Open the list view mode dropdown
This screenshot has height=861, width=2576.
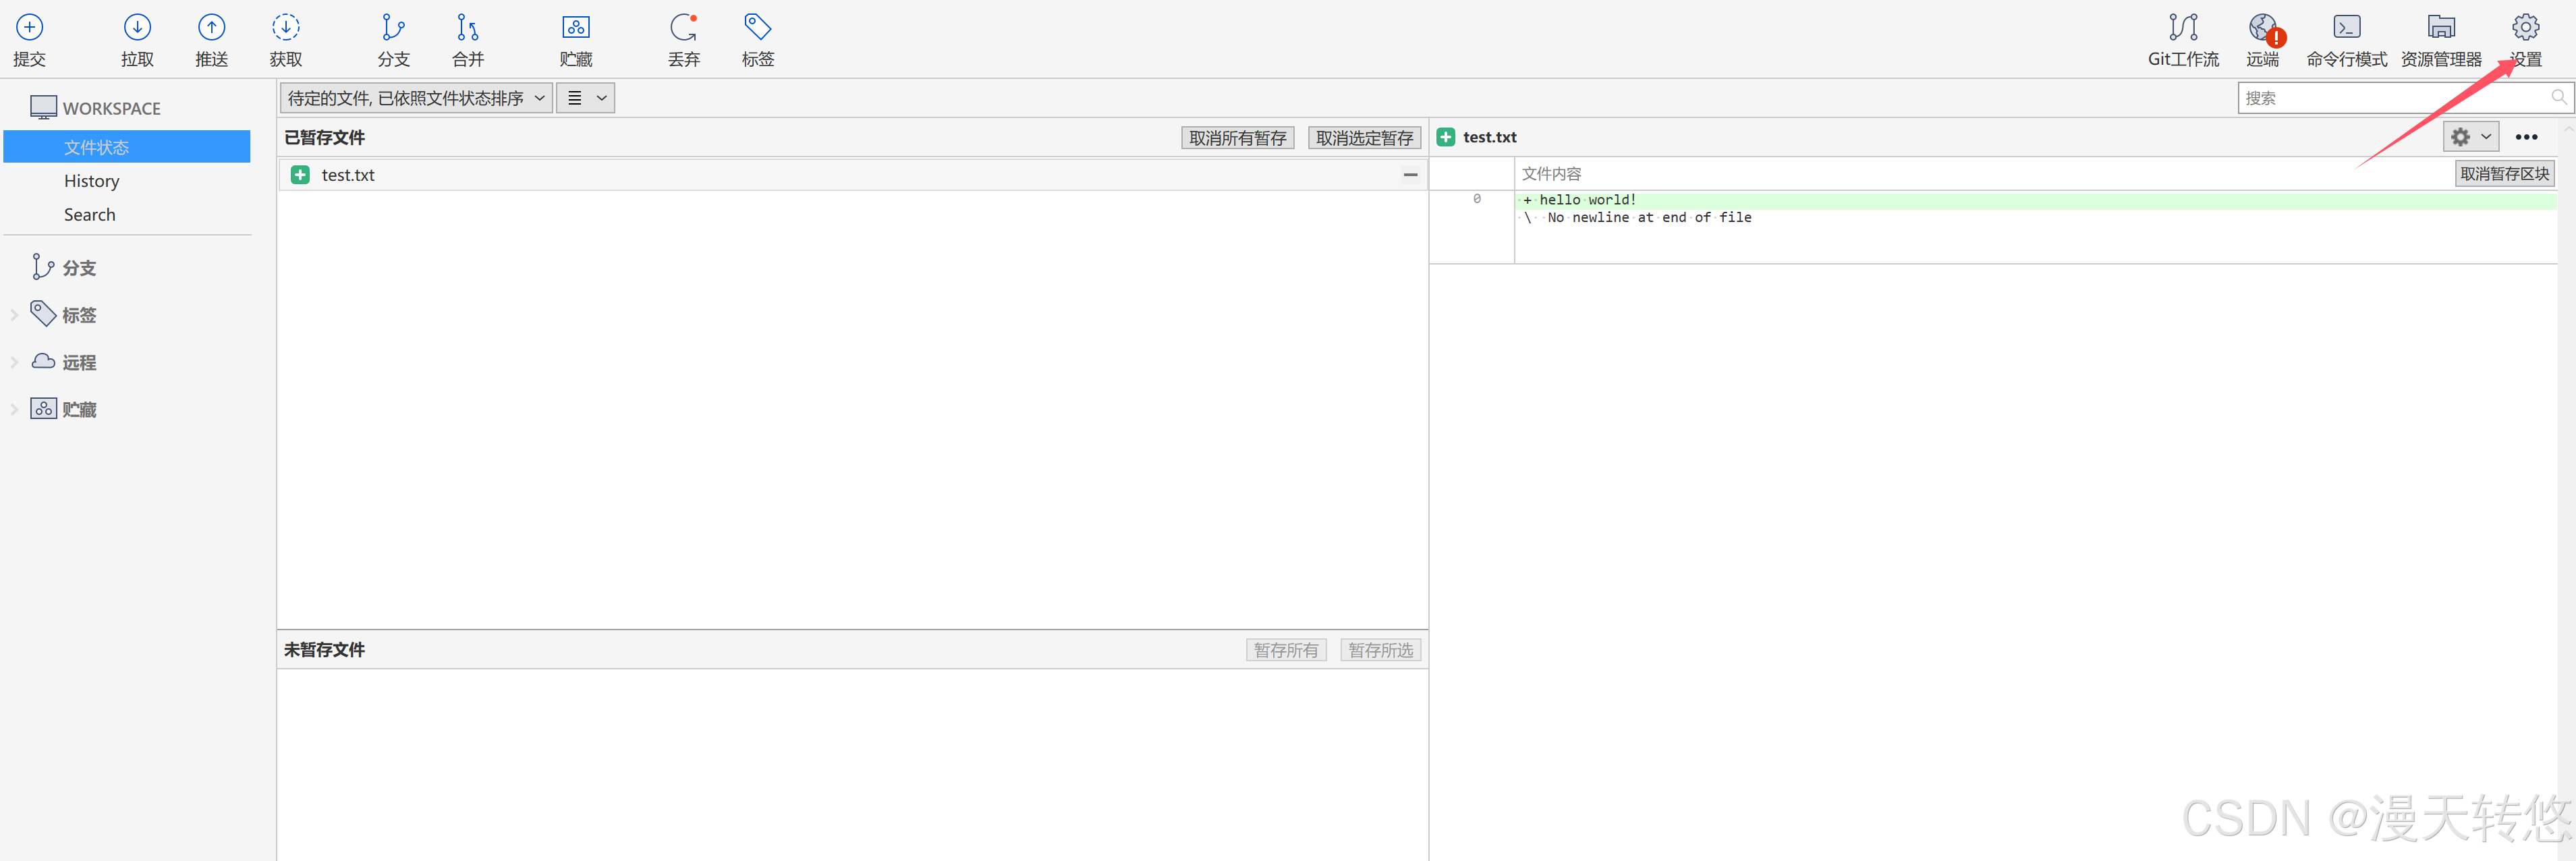[586, 98]
